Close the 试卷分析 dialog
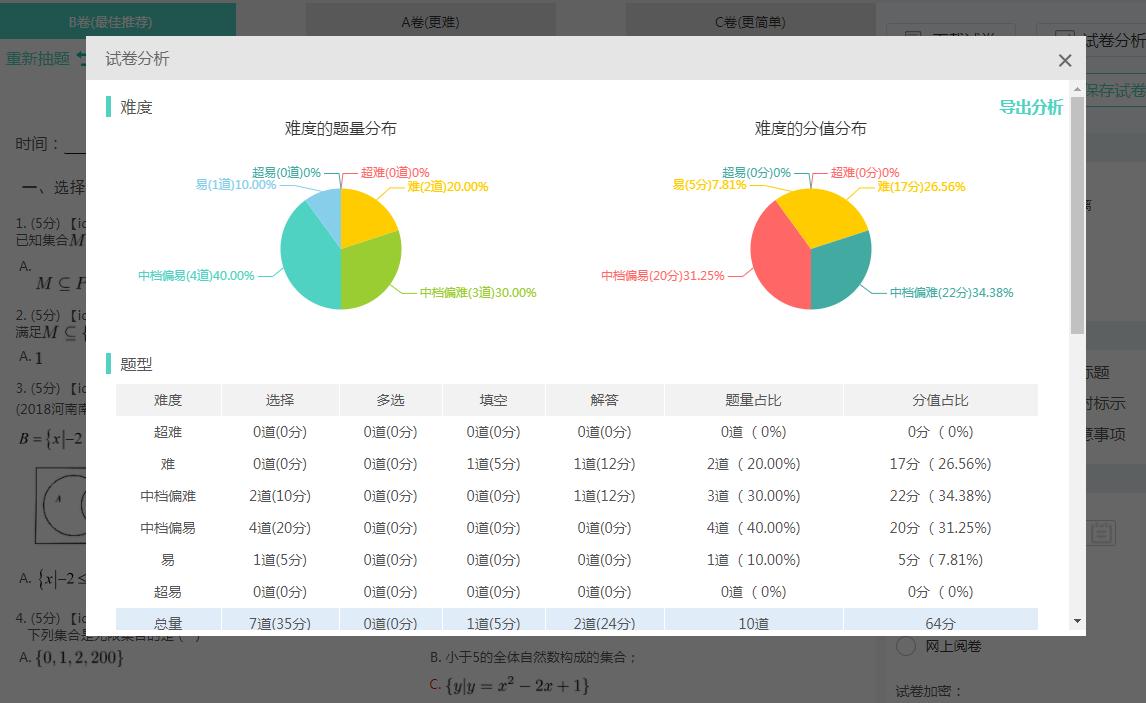 click(x=1064, y=60)
